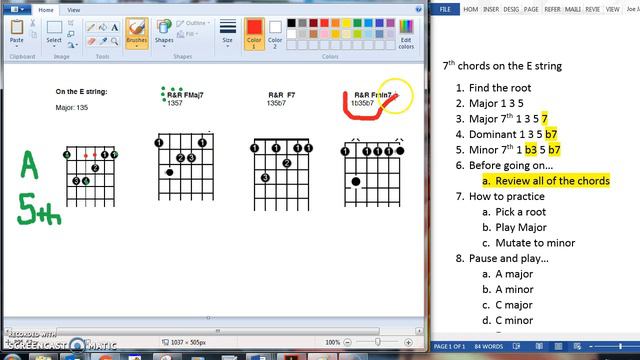
Task: Open the Shapes gallery icon in Paint
Action: coord(164,27)
